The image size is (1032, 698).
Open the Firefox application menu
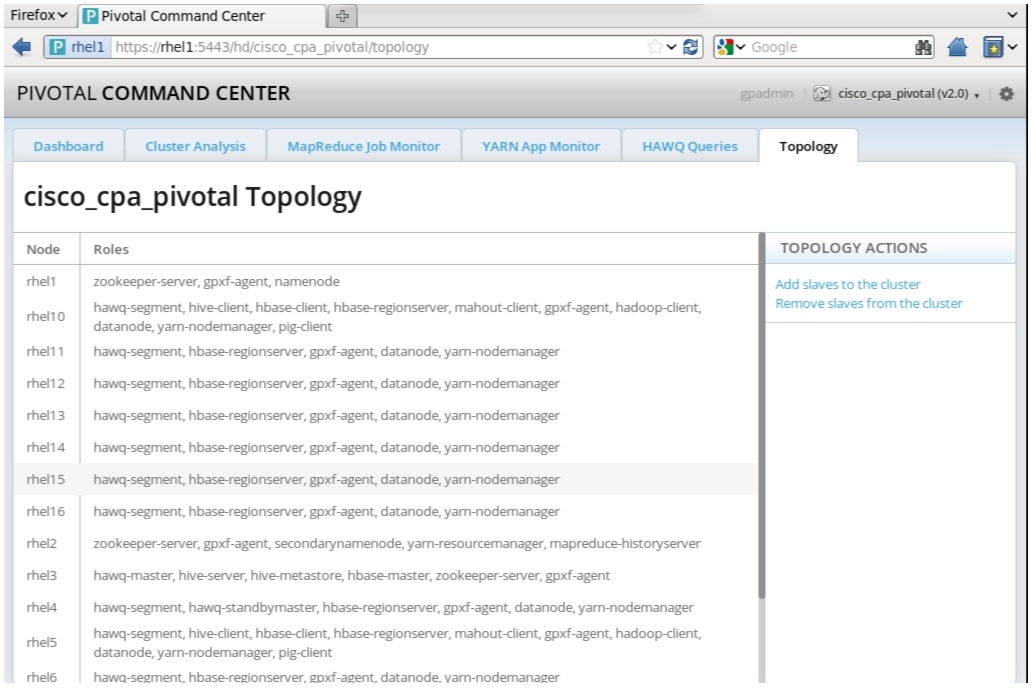(x=39, y=15)
